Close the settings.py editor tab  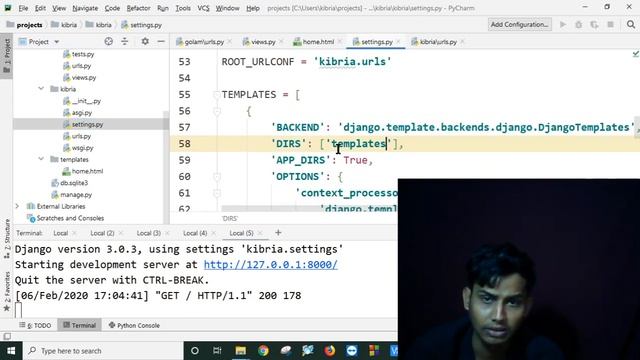tap(398, 42)
